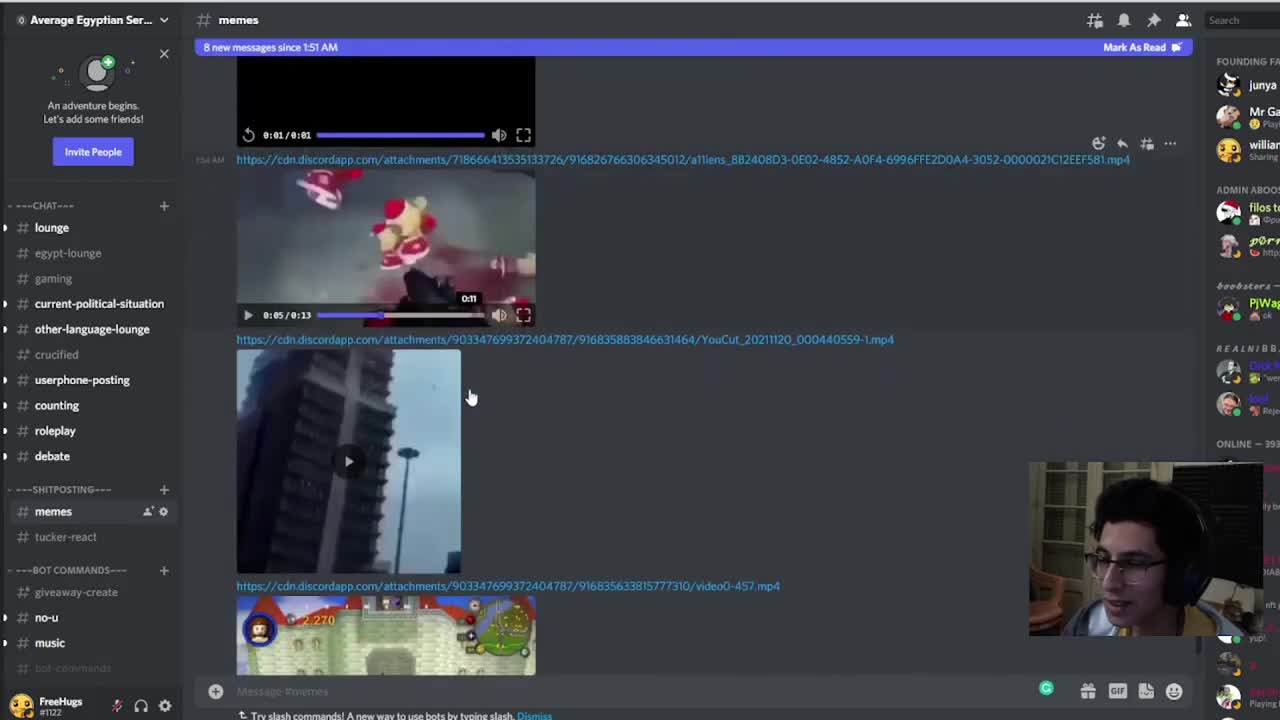Create invite for memes channel

tap(148, 512)
